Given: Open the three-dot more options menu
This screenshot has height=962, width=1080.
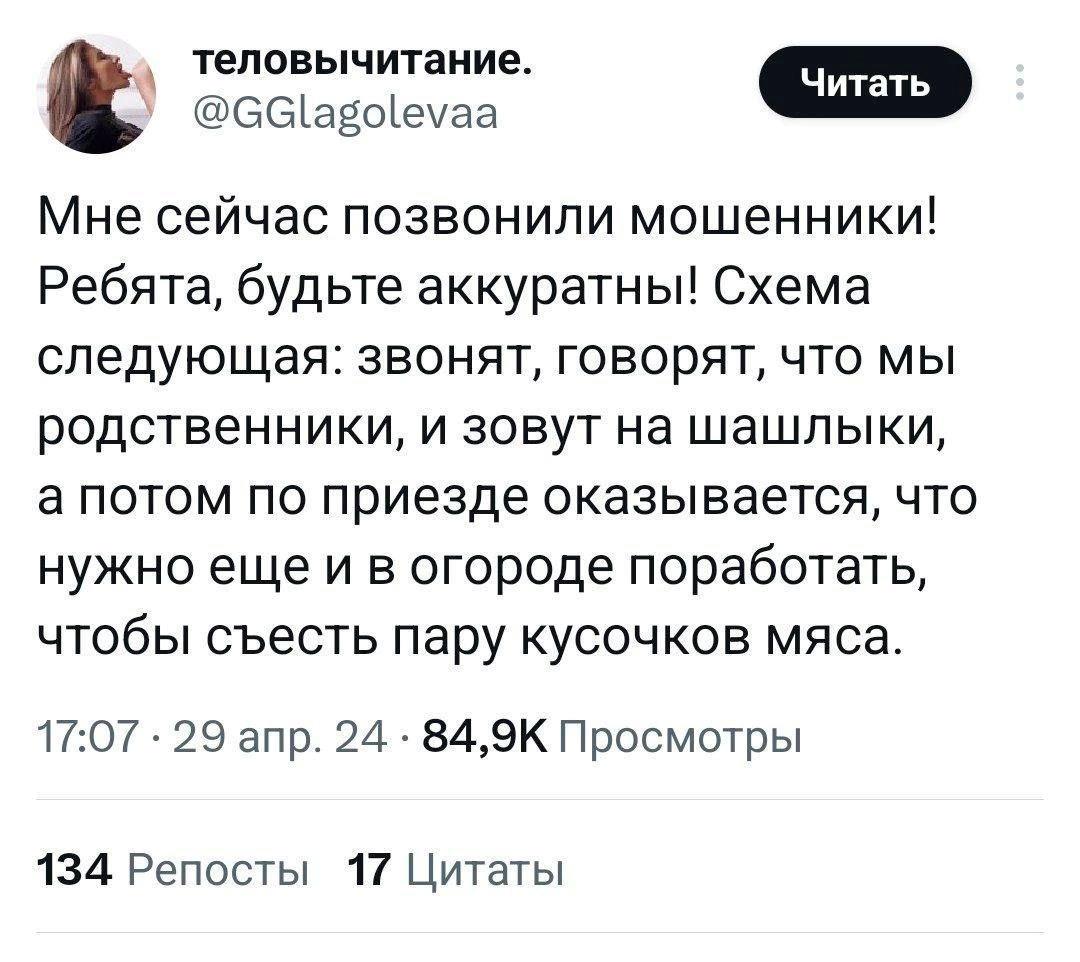Looking at the screenshot, I should (1018, 83).
